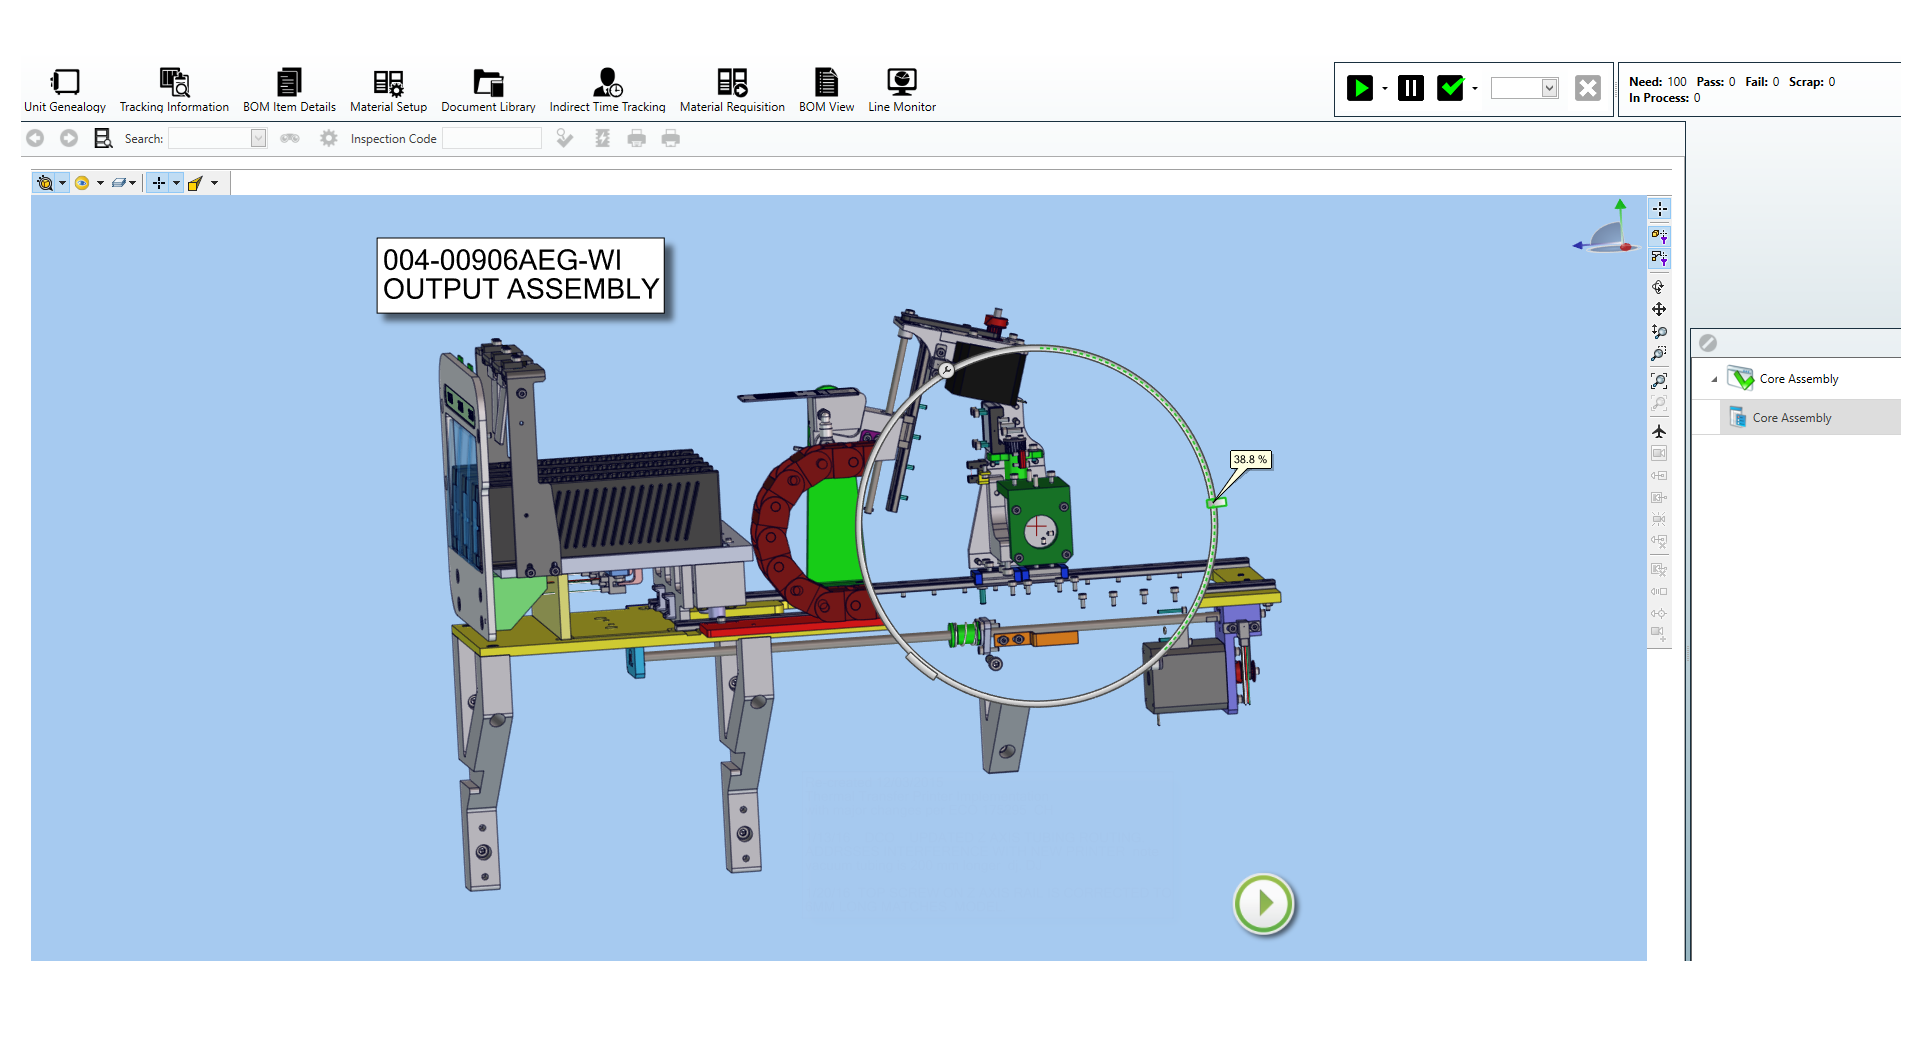The width and height of the screenshot is (1920, 1040).
Task: Select the Zoom area tool
Action: (x=1659, y=353)
